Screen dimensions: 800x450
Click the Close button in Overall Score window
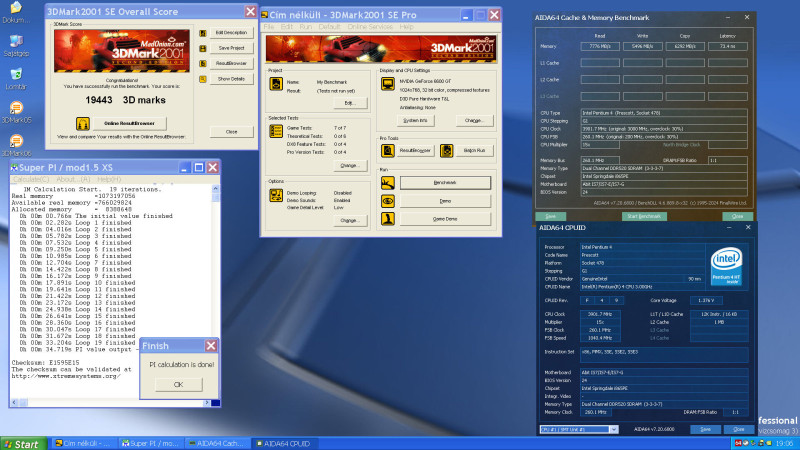click(232, 132)
